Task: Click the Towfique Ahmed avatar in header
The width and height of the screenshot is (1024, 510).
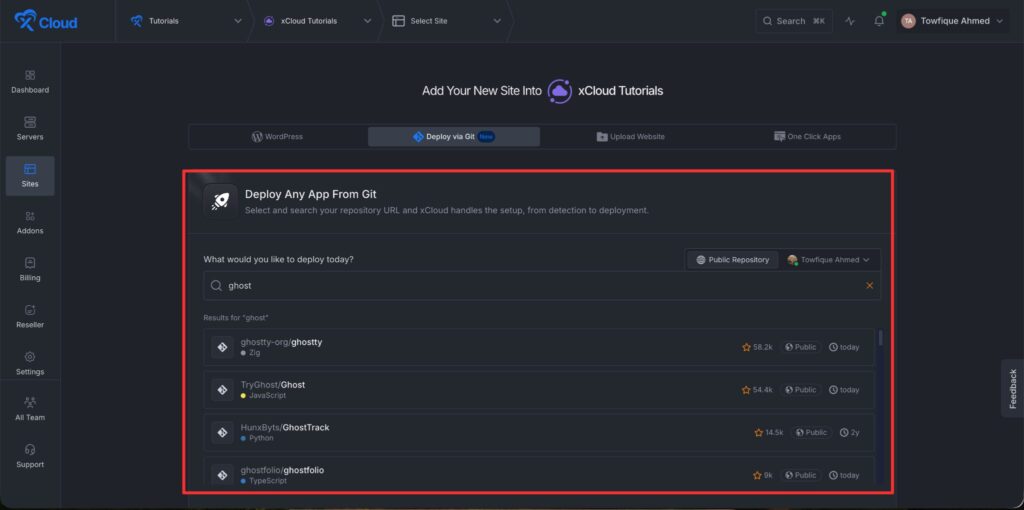Action: pyautogui.click(x=908, y=21)
